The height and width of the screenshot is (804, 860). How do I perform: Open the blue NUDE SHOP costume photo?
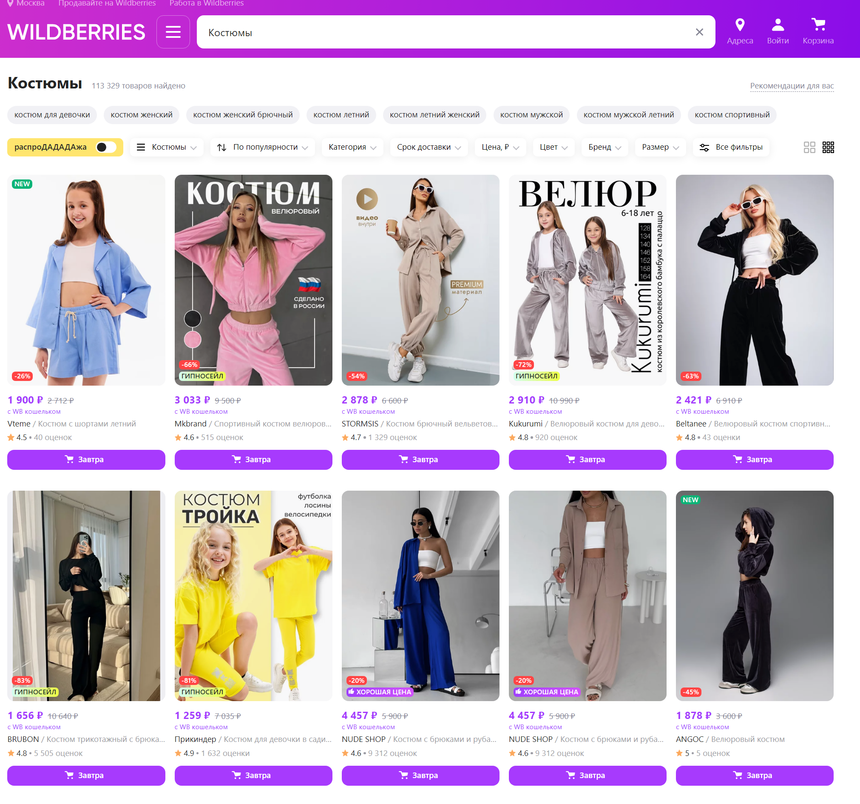tap(421, 596)
